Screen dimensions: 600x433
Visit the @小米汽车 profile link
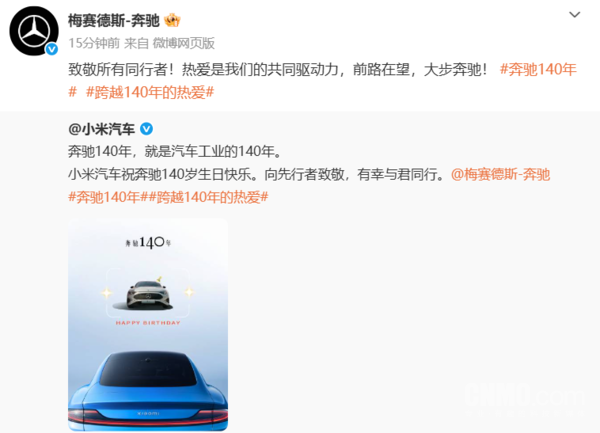[101, 129]
